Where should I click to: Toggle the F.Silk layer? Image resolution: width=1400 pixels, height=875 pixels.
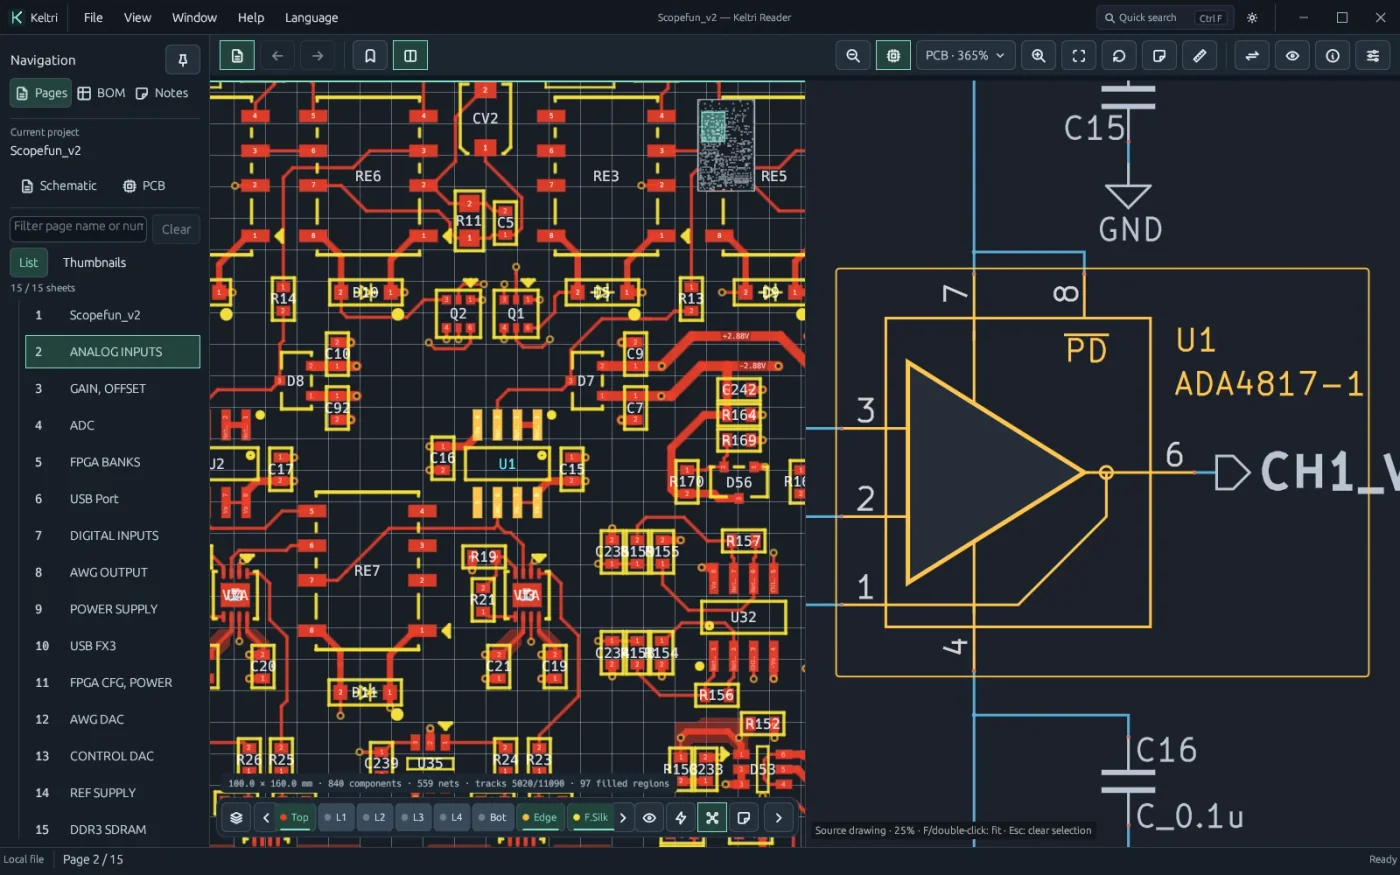590,818
